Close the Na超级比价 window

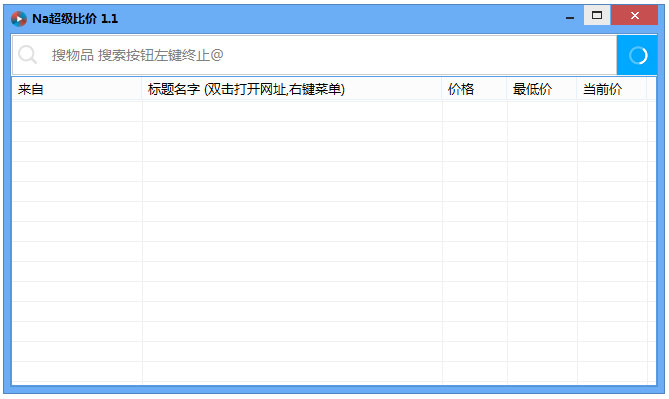tap(634, 15)
